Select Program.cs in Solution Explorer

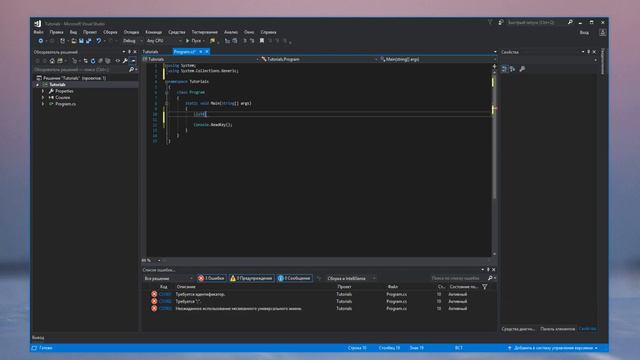[x=65, y=104]
